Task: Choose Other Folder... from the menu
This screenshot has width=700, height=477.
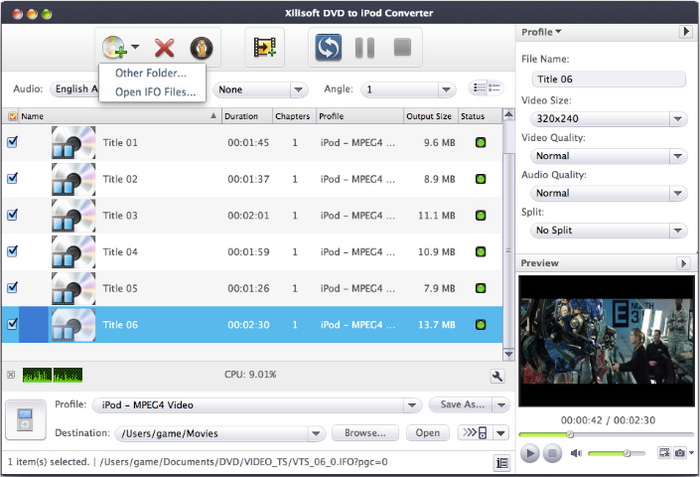Action: pyautogui.click(x=151, y=73)
